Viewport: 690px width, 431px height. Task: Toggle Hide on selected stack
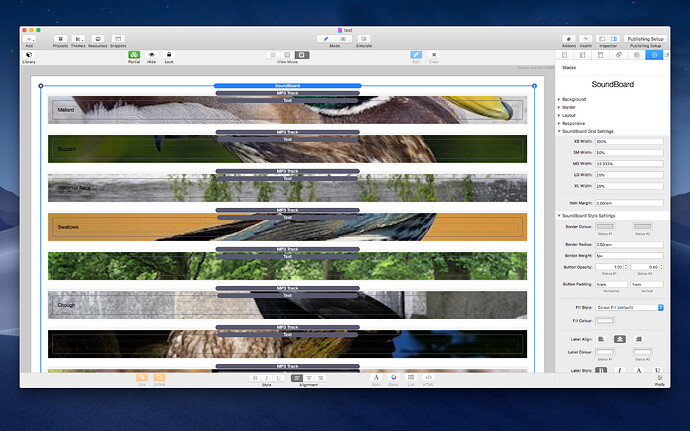(151, 55)
